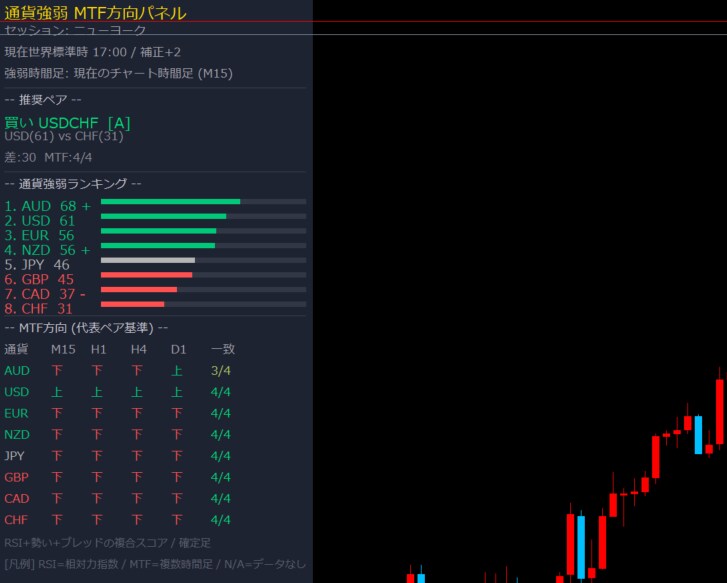Click the USD row M15 上 cell
The width and height of the screenshot is (727, 583).
tap(57, 392)
